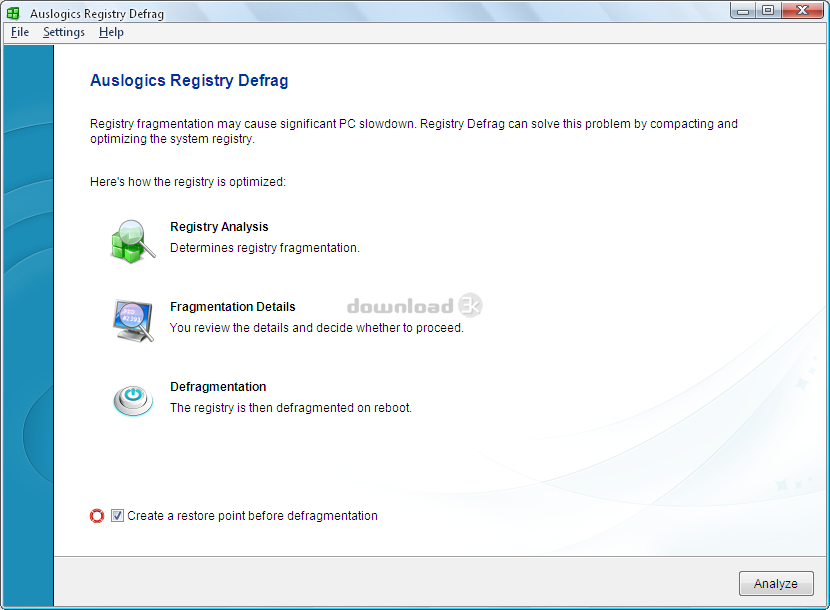Image resolution: width=830 pixels, height=610 pixels.
Task: Click the Registry Analysis magnifier icon
Action: tap(132, 240)
